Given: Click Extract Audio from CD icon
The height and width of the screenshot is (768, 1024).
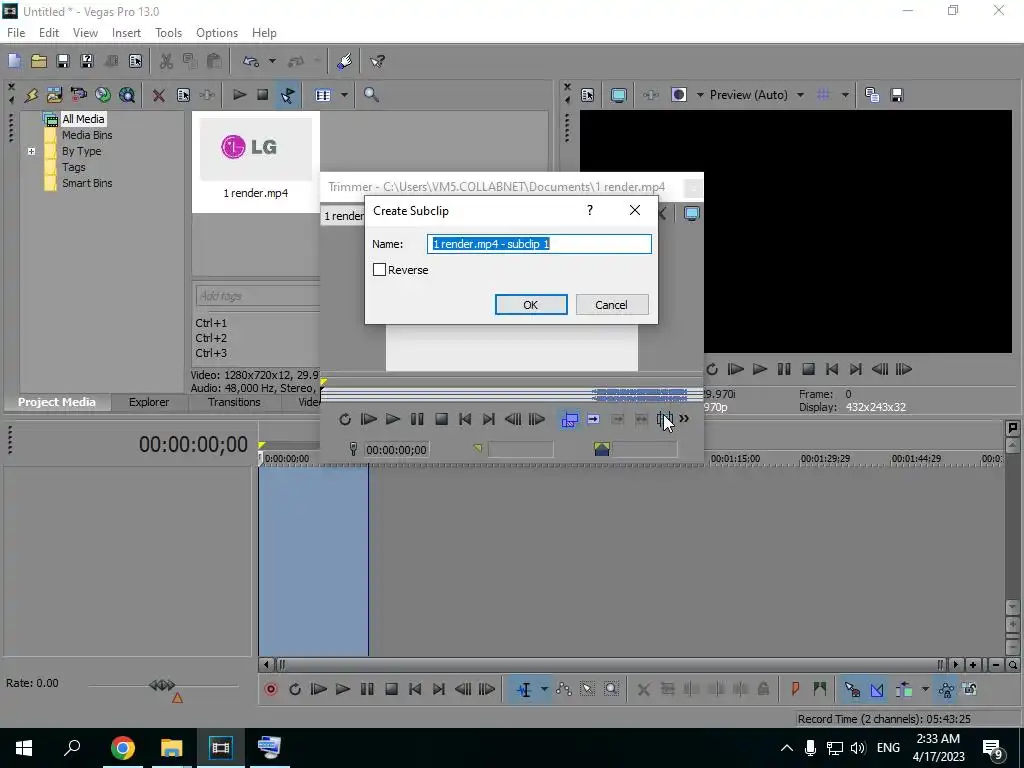Looking at the screenshot, I should click(103, 95).
